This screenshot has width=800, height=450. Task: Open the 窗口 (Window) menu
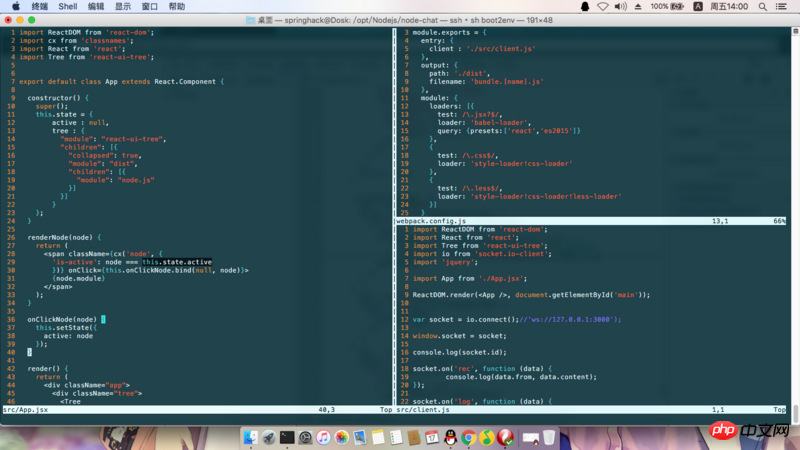(149, 6)
